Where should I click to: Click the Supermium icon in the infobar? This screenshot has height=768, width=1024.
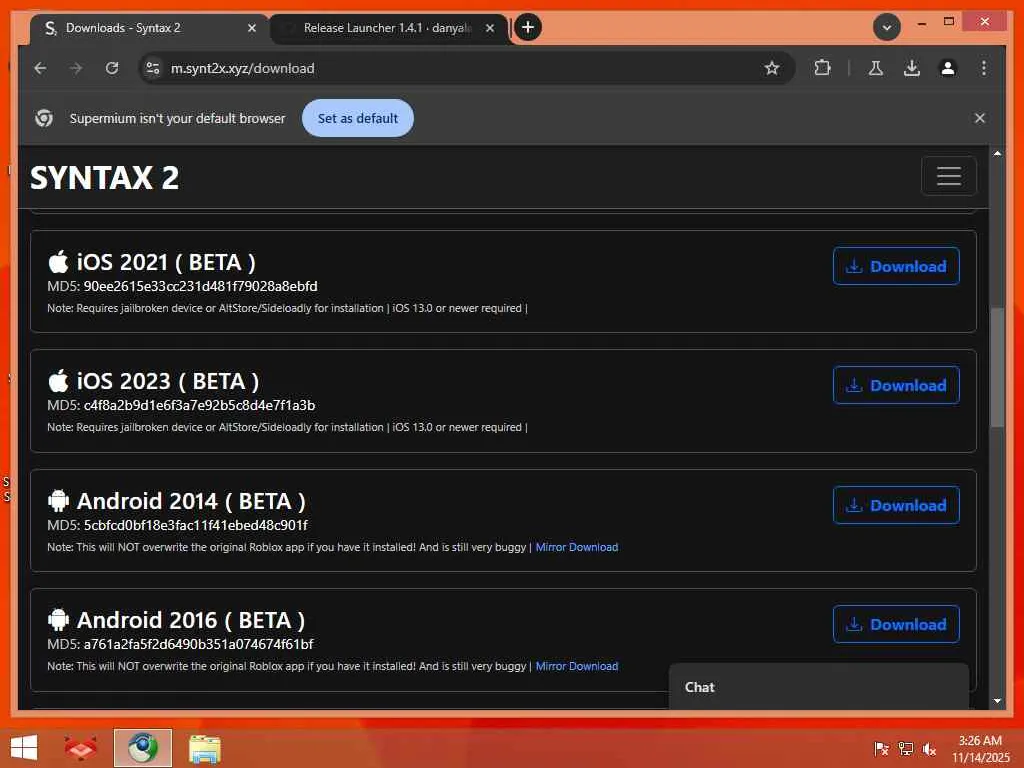tap(44, 118)
